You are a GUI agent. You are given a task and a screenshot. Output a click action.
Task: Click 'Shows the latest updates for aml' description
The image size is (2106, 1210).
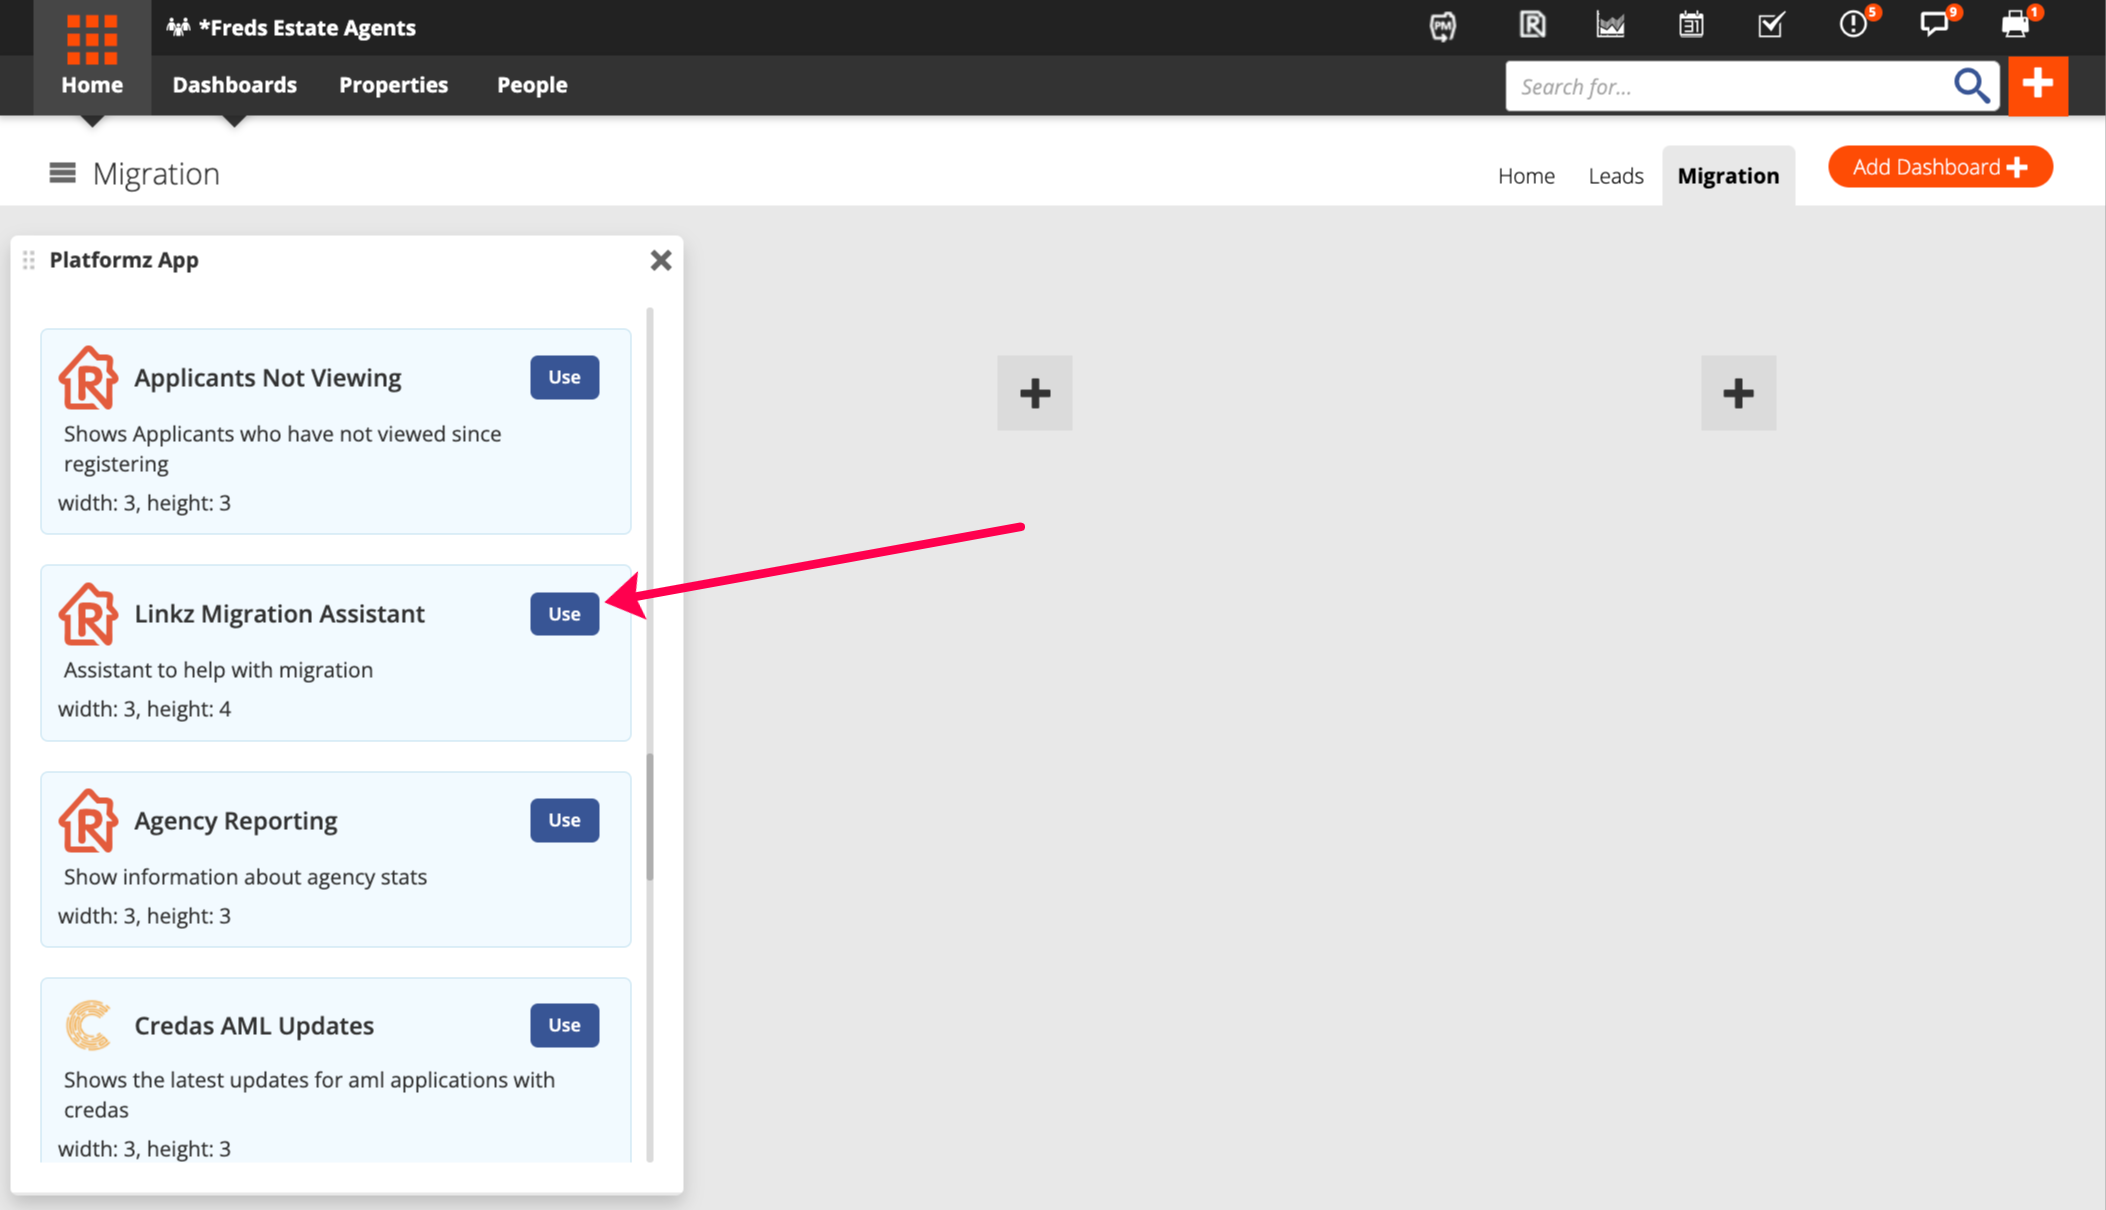pyautogui.click(x=309, y=1095)
